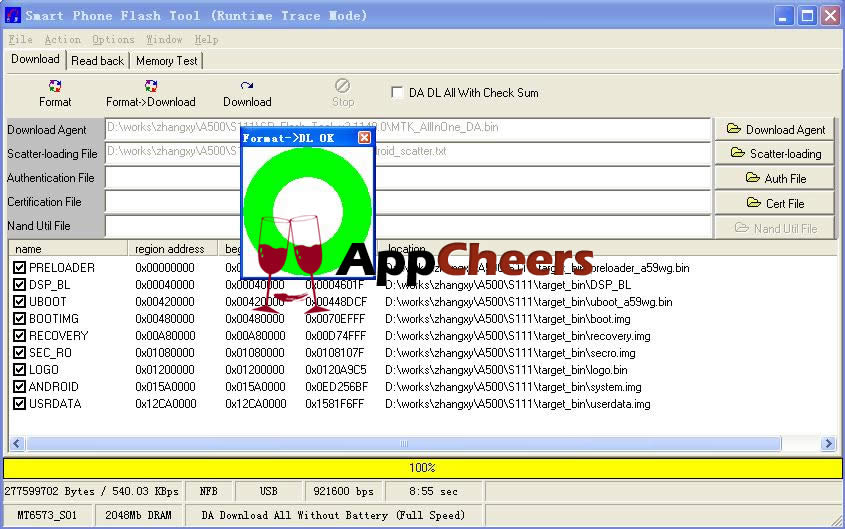This screenshot has height=529, width=845.
Task: Uncheck the RECOVERY partition
Action: [19, 336]
